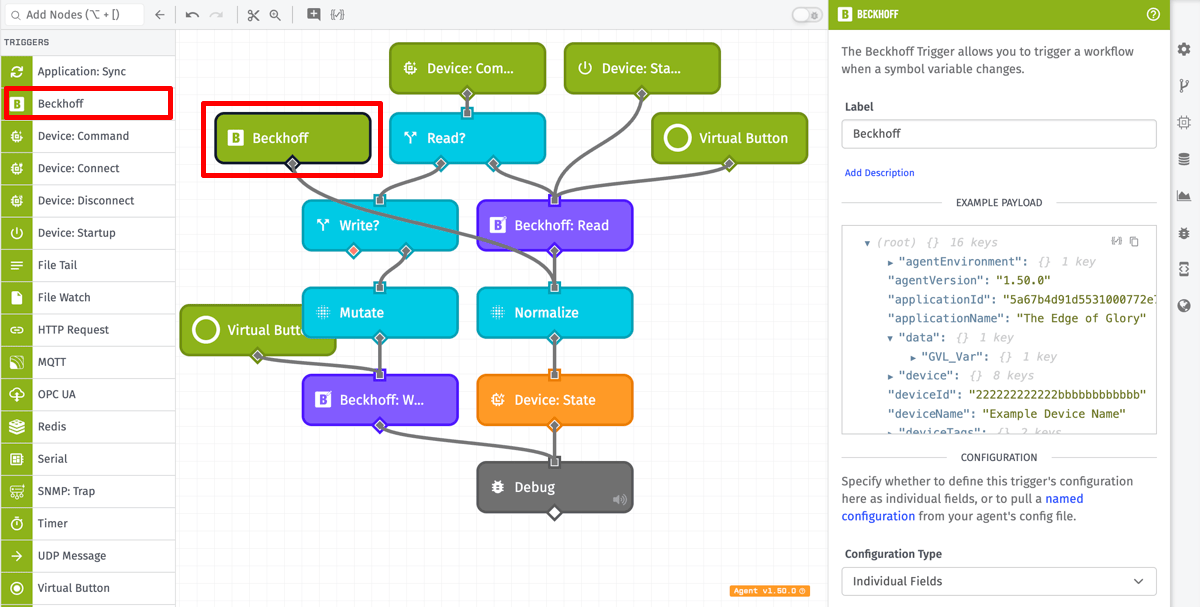
Task: Click the database stack icon in right rail
Action: tap(1184, 159)
